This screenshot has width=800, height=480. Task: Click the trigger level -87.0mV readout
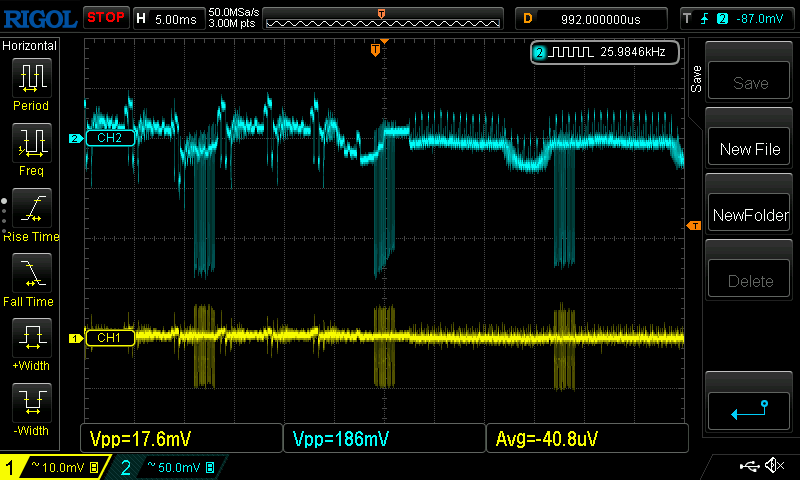click(759, 19)
